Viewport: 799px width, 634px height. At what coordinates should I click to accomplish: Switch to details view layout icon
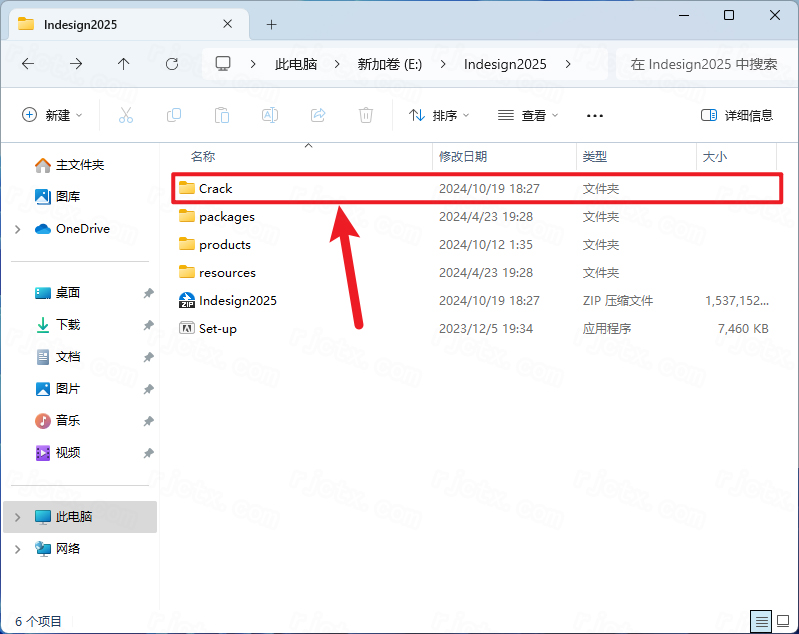[x=761, y=621]
